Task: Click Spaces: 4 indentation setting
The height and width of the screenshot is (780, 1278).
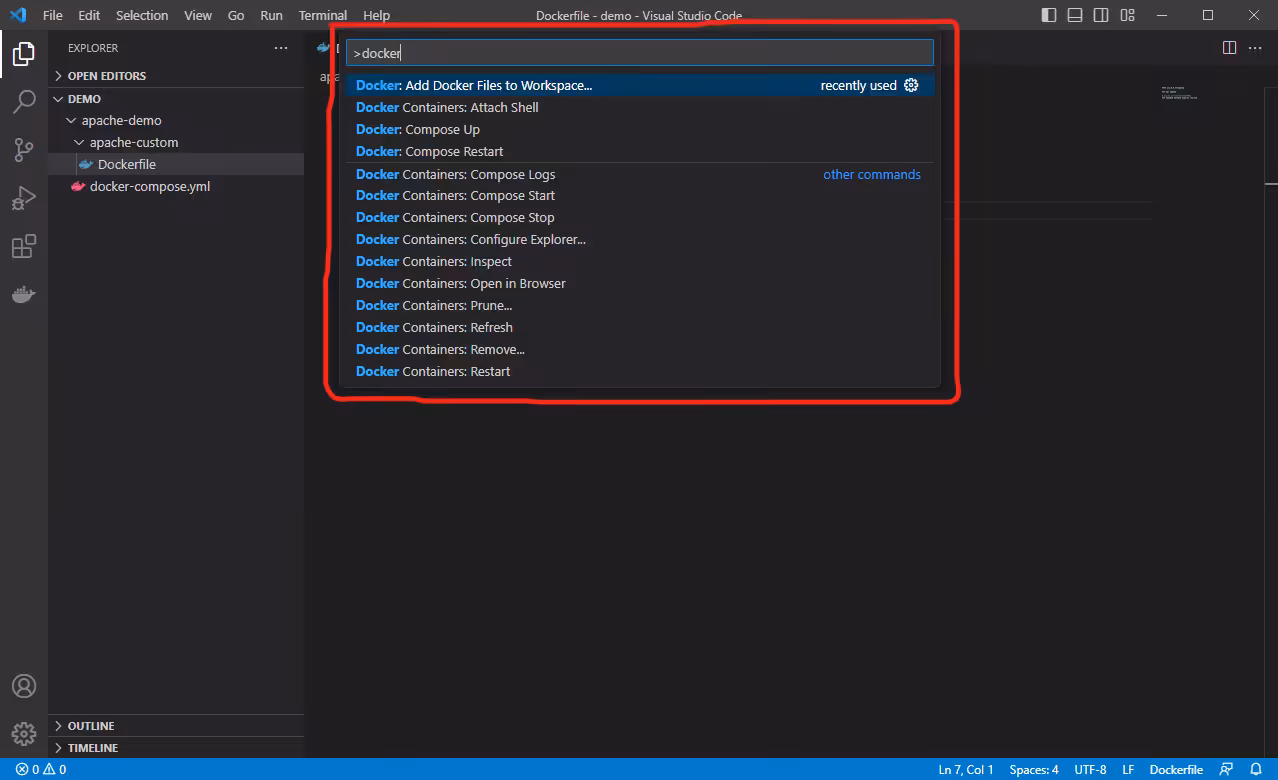Action: point(1034,769)
